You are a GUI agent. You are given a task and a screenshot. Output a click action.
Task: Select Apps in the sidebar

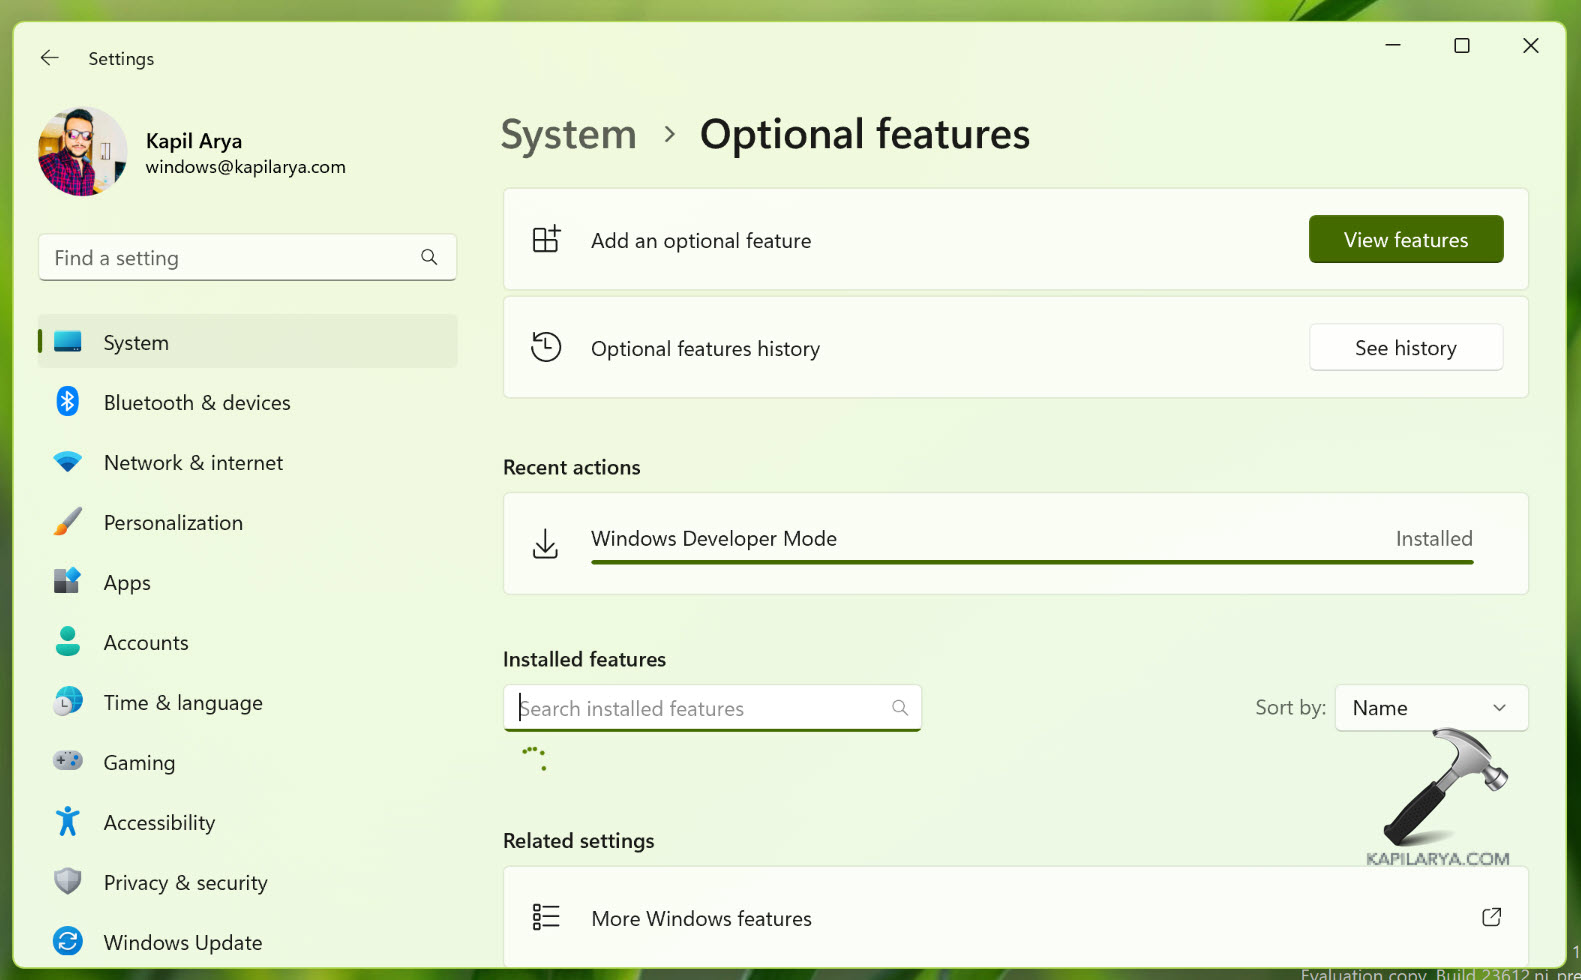click(127, 583)
